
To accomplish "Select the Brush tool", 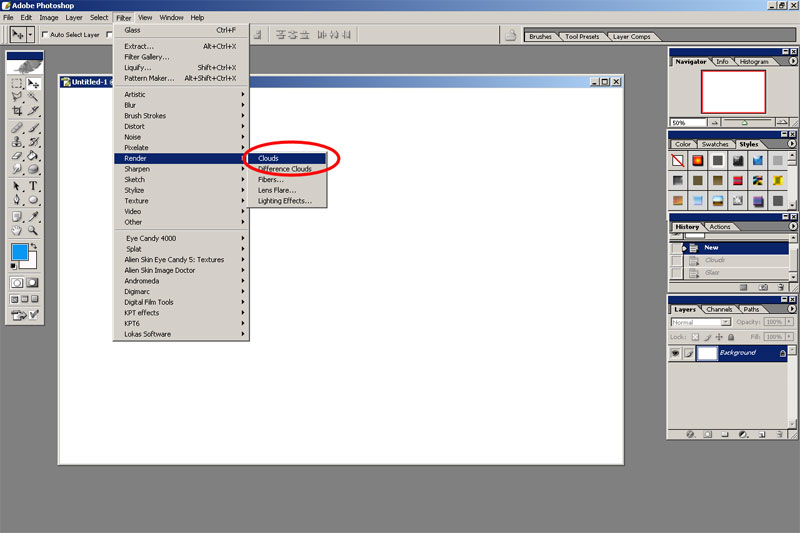I will point(33,128).
